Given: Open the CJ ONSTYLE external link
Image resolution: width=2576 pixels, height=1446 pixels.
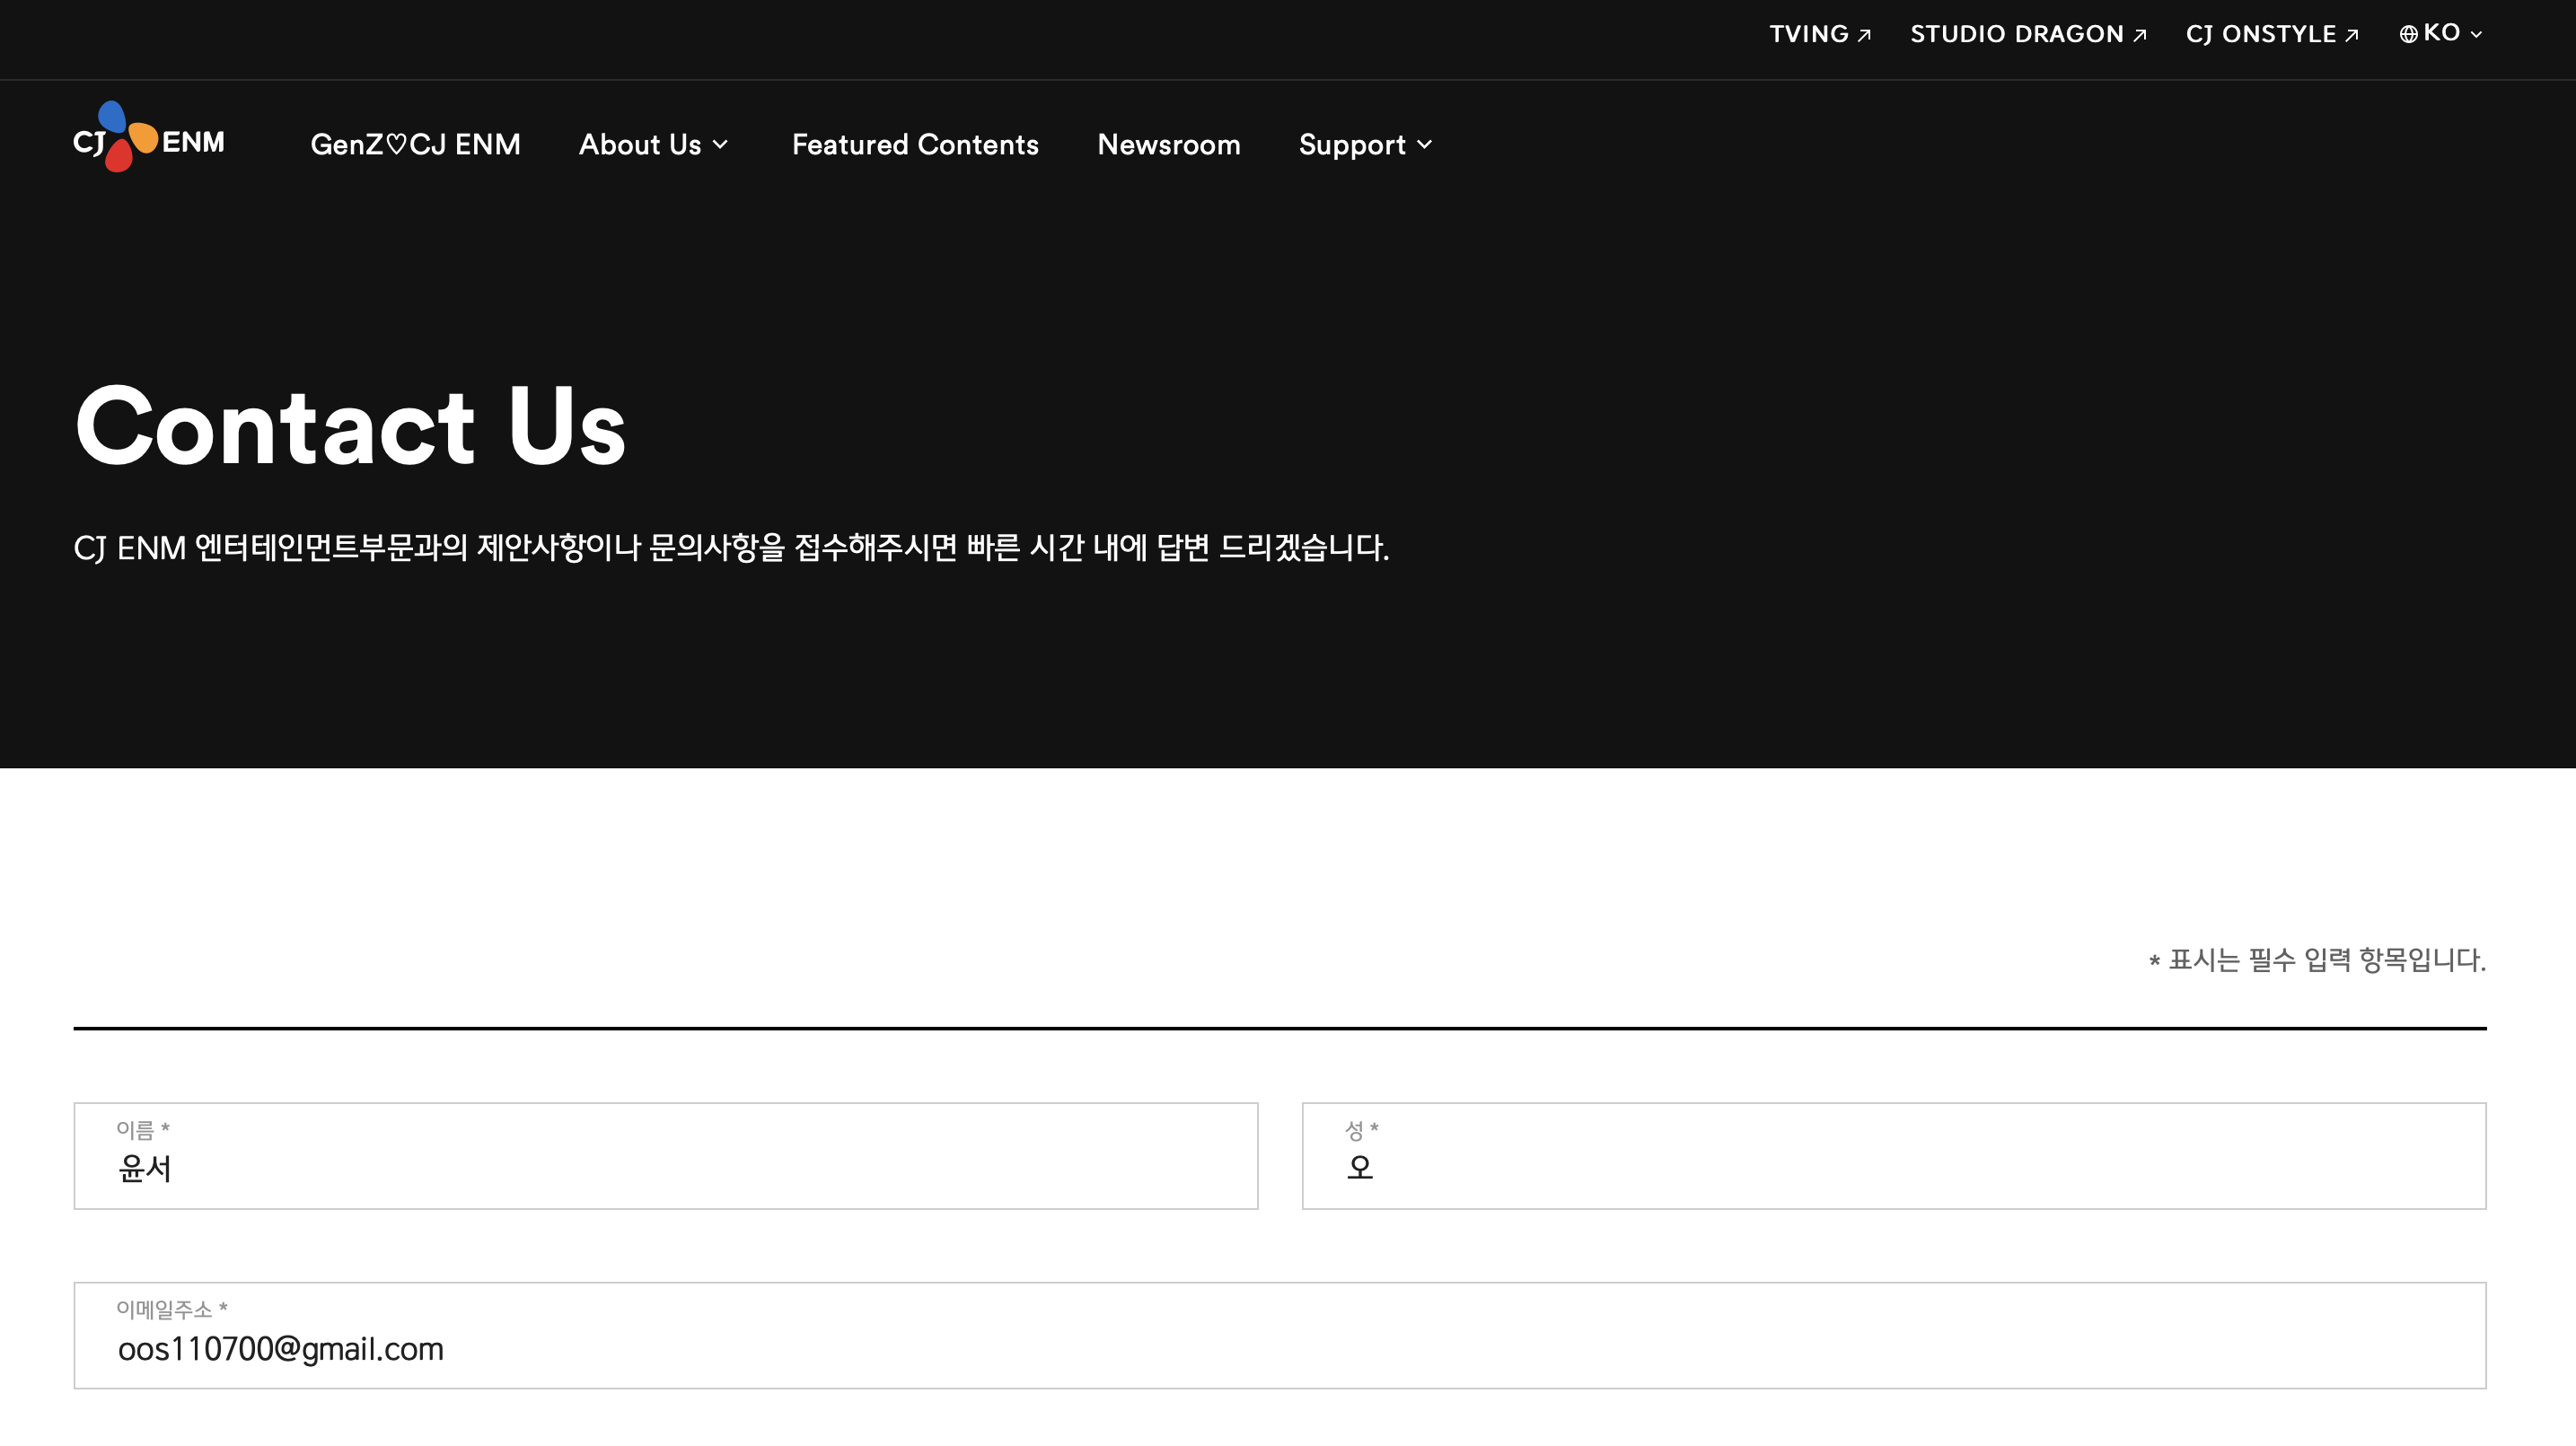Looking at the screenshot, I should coord(2272,34).
